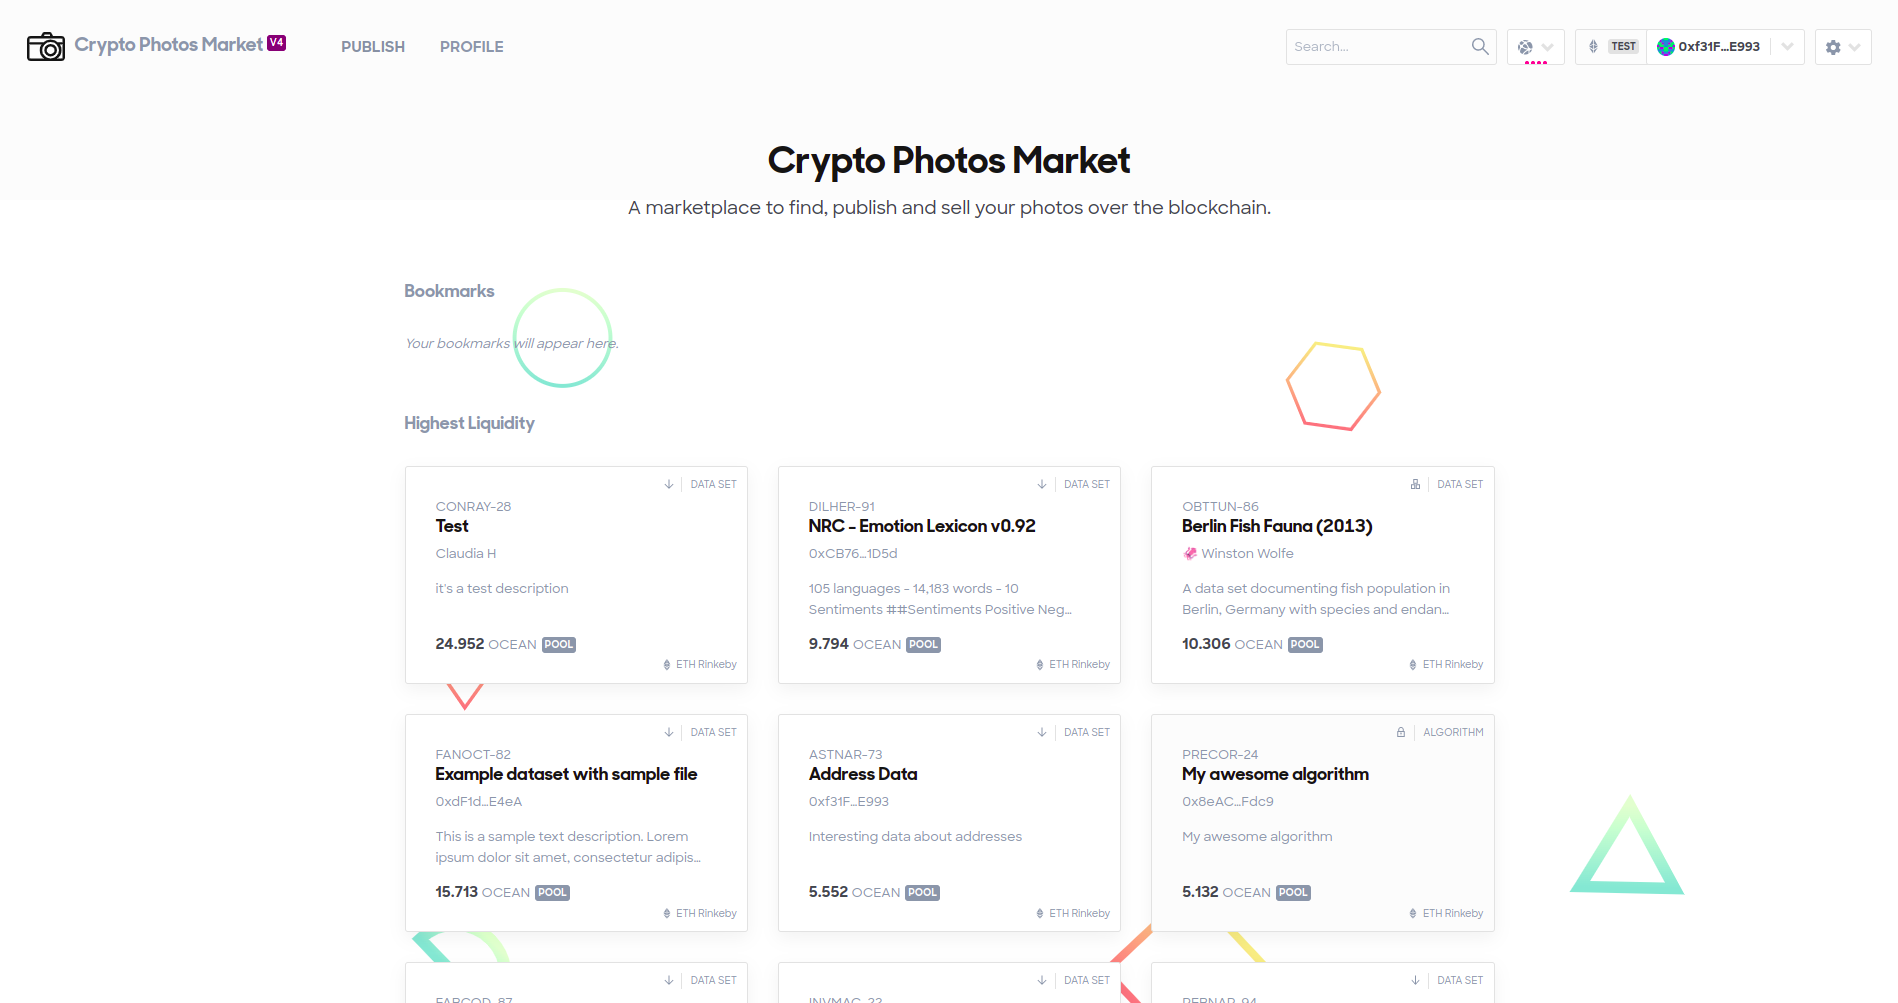Open the PUBLISH menu item
Screen dimensions: 1898x1003
pyautogui.click(x=373, y=47)
